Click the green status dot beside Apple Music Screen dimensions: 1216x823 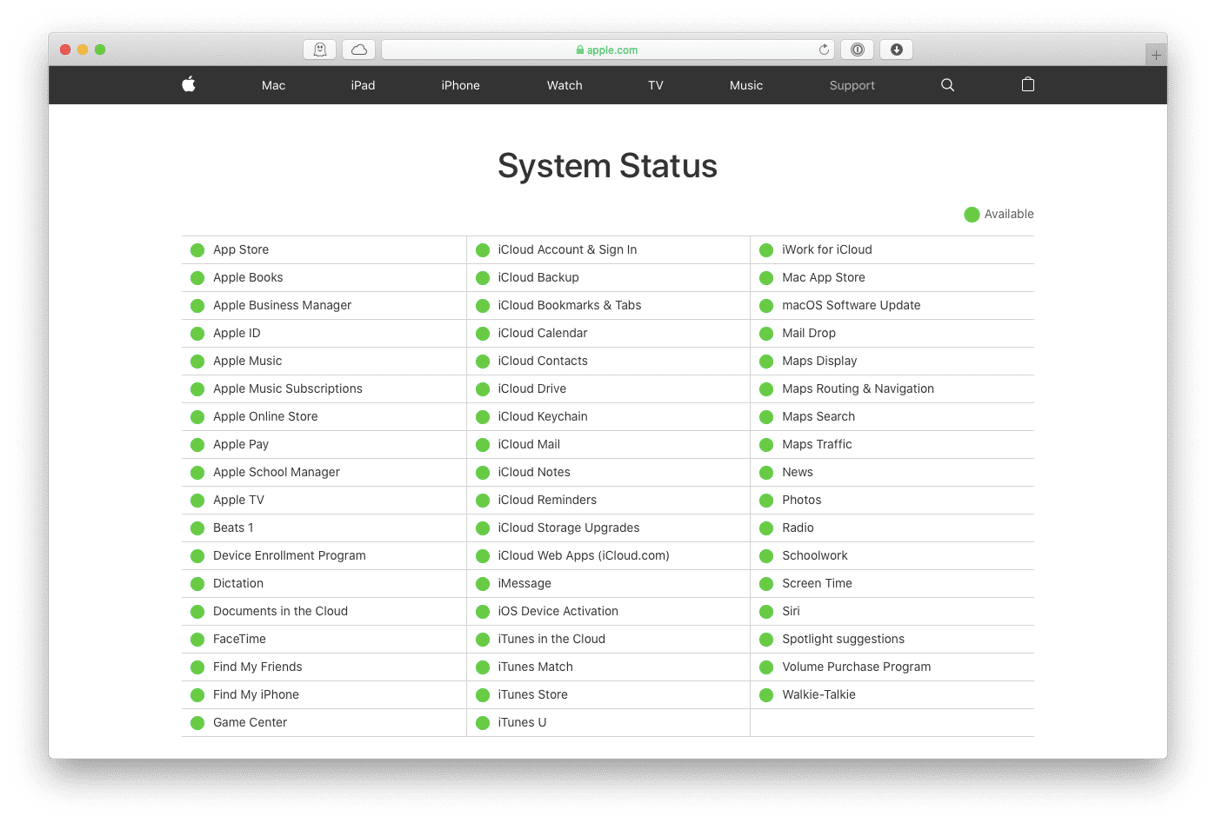click(197, 361)
